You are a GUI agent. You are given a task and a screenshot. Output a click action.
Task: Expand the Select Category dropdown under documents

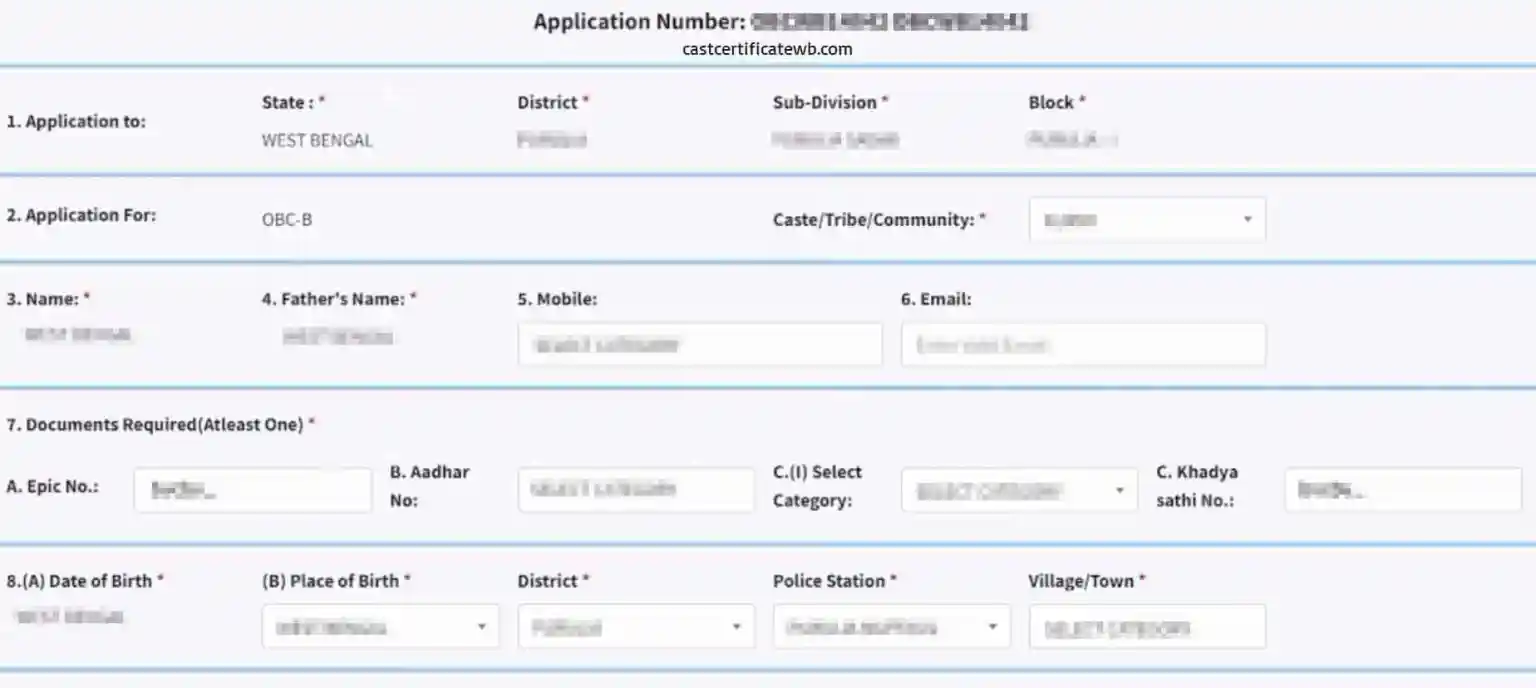[x=1019, y=489]
